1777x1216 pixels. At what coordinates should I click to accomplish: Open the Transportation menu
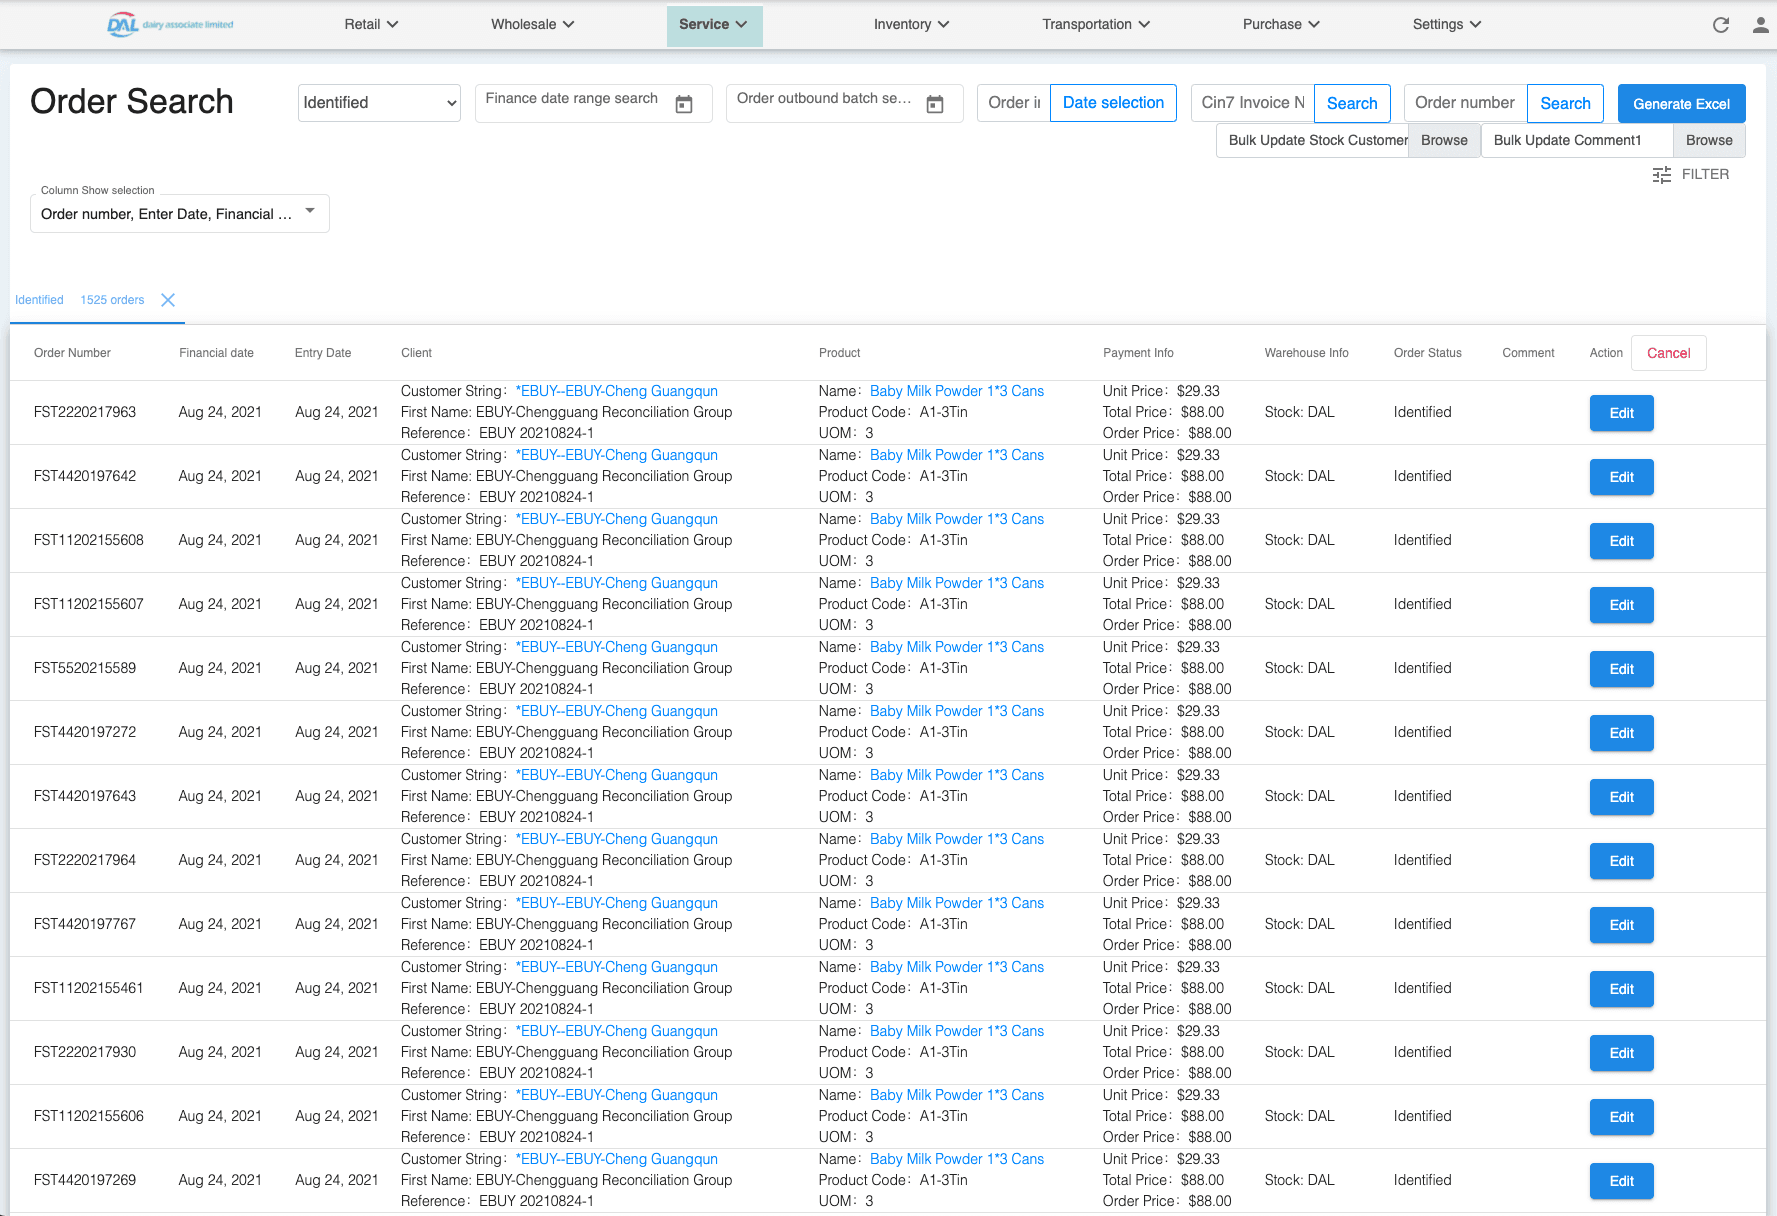pos(1096,24)
